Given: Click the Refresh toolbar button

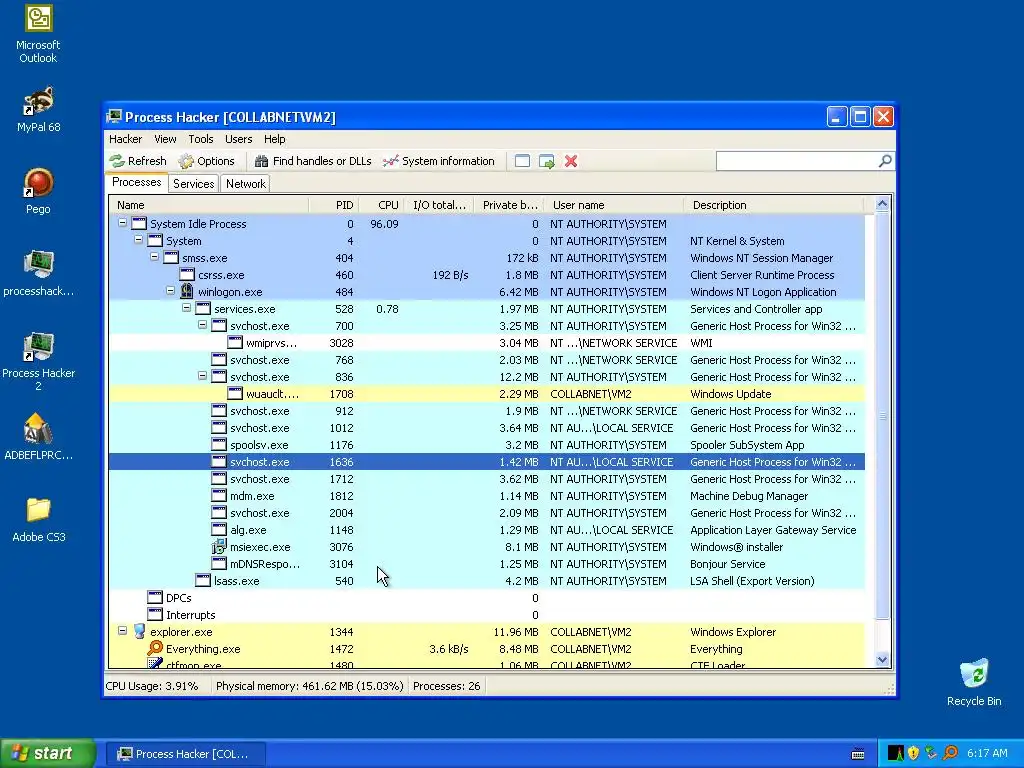Looking at the screenshot, I should (x=138, y=161).
